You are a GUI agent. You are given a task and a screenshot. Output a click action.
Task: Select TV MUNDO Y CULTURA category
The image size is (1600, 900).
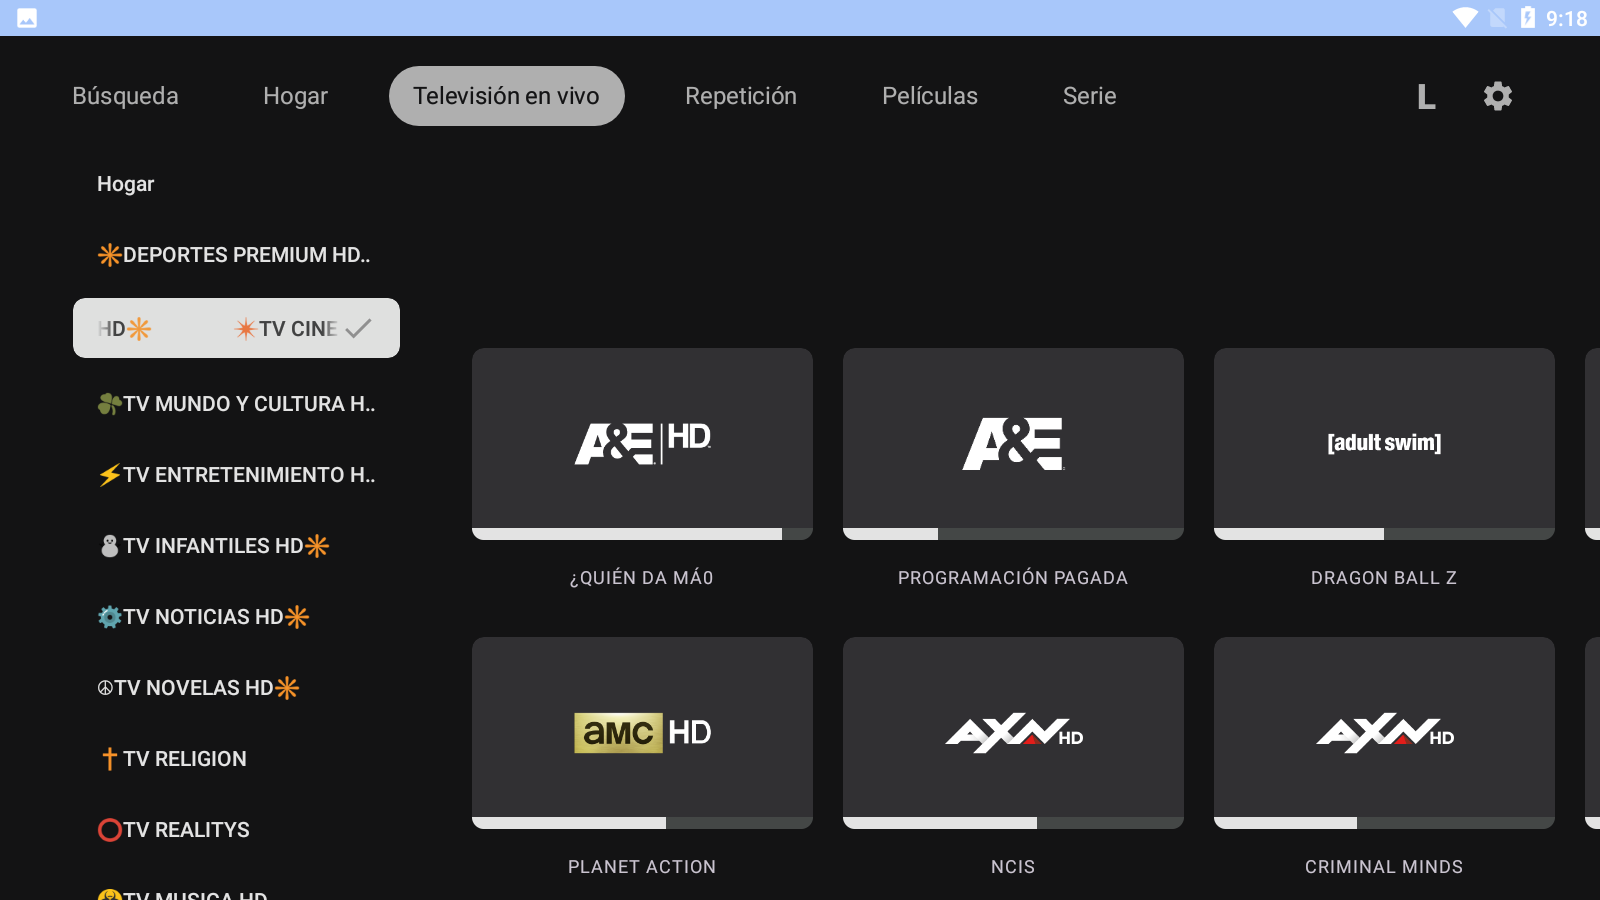tap(237, 404)
